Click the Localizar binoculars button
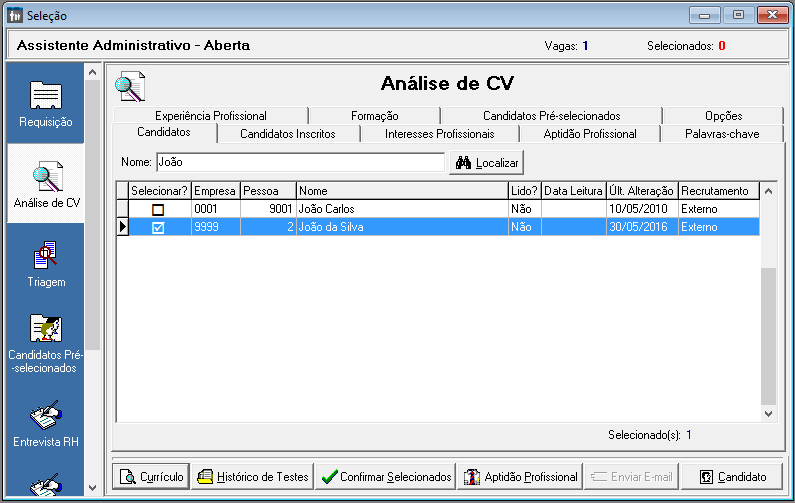Image resolution: width=795 pixels, height=503 pixels. tap(486, 162)
